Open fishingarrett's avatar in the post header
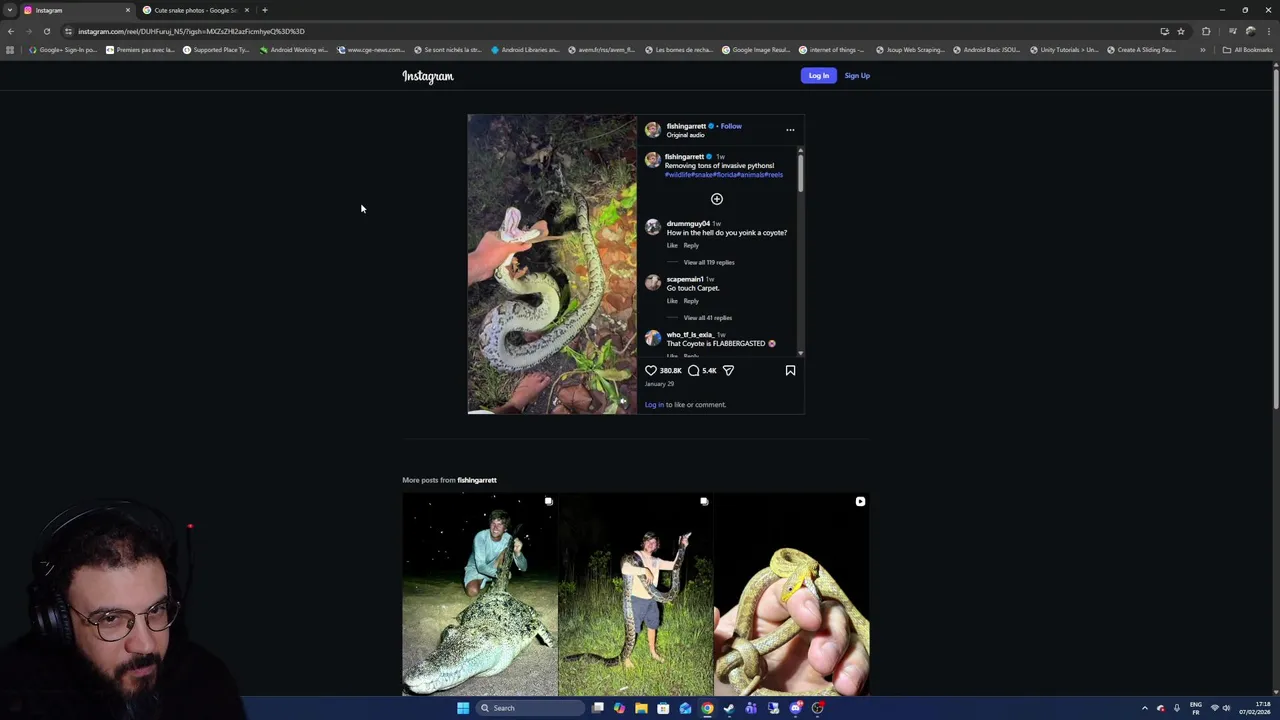 click(653, 130)
